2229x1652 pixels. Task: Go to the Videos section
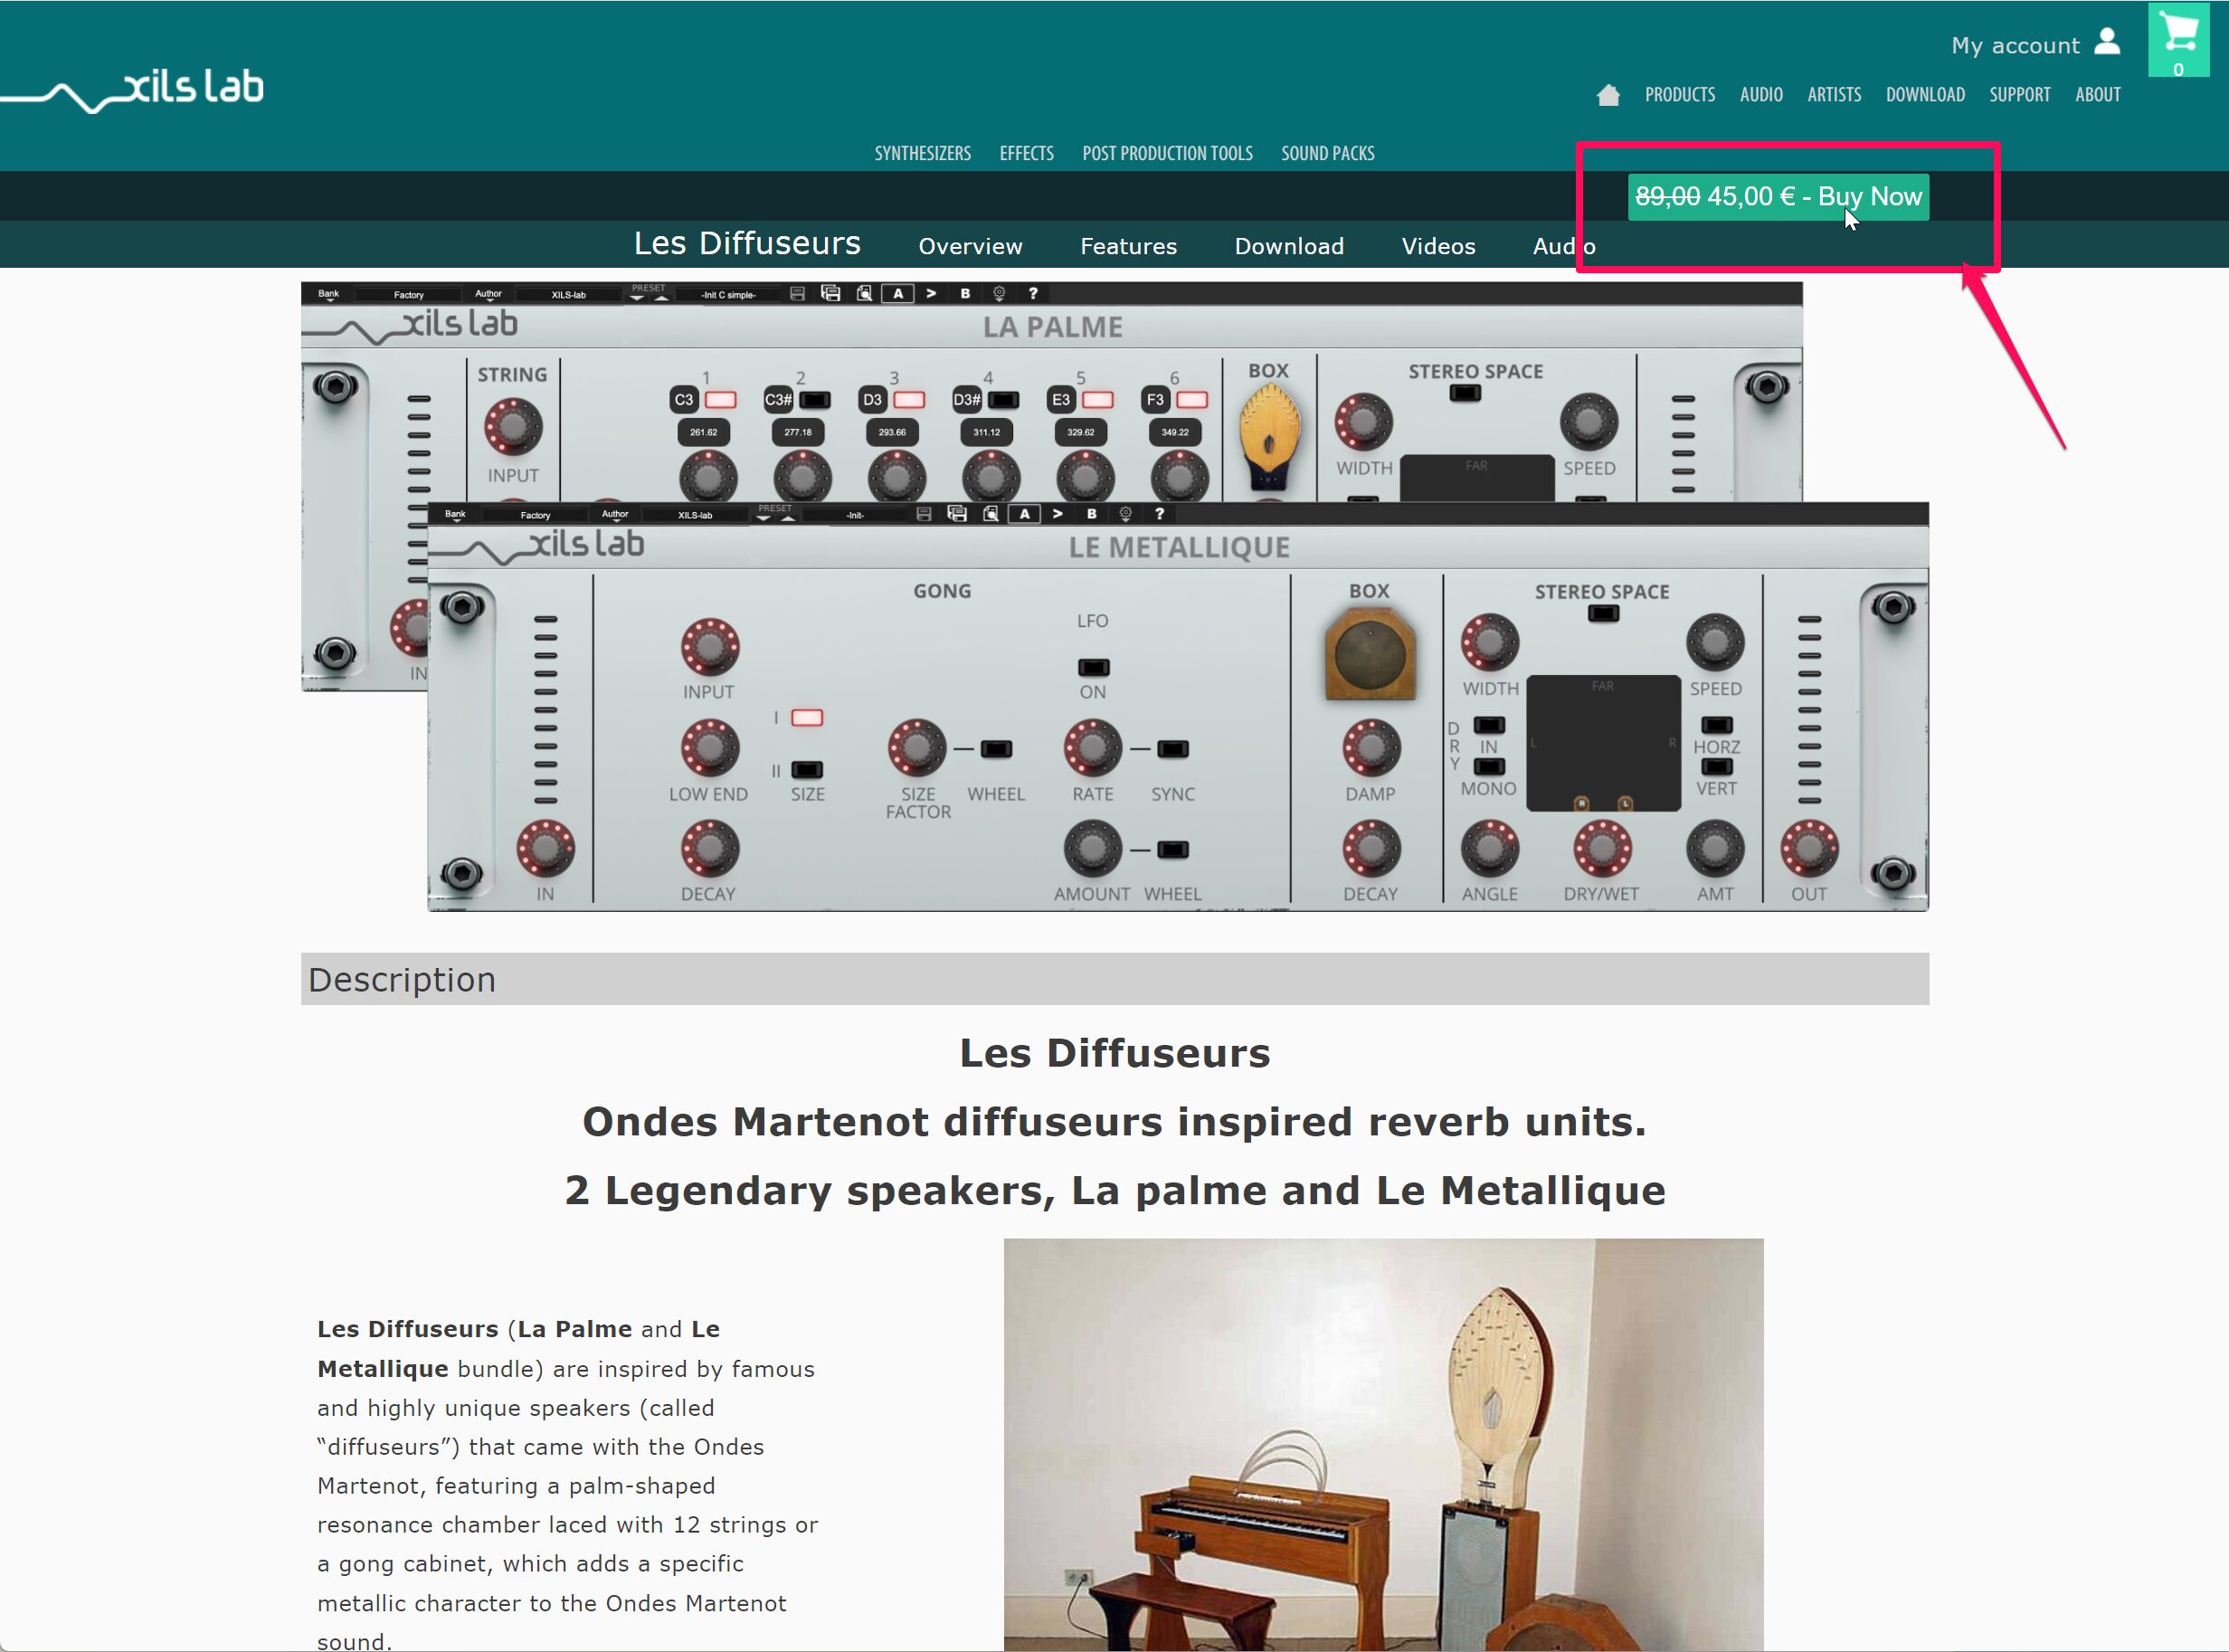(1438, 246)
